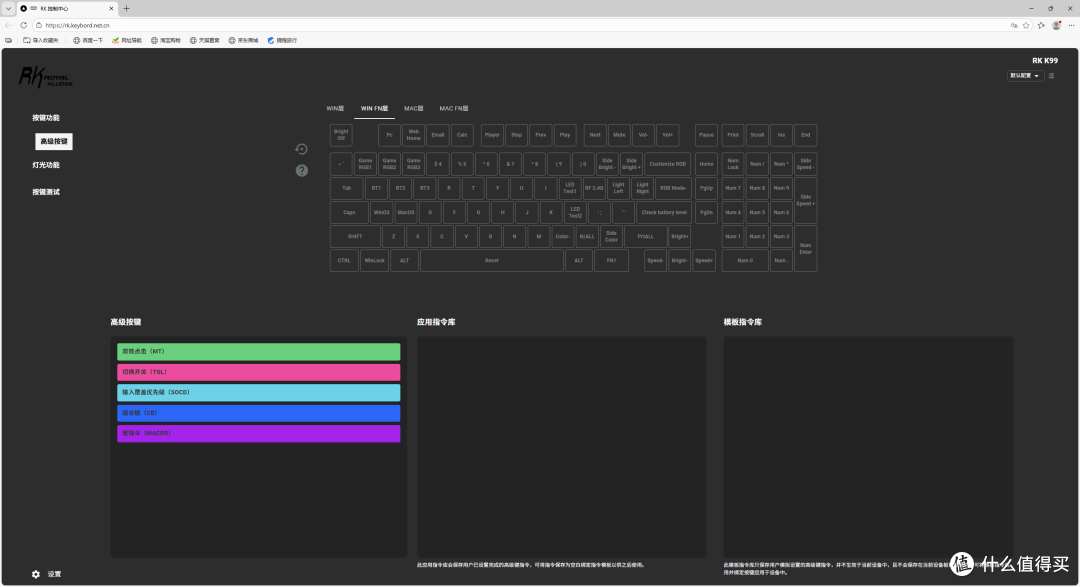Click the Mute key

point(619,135)
